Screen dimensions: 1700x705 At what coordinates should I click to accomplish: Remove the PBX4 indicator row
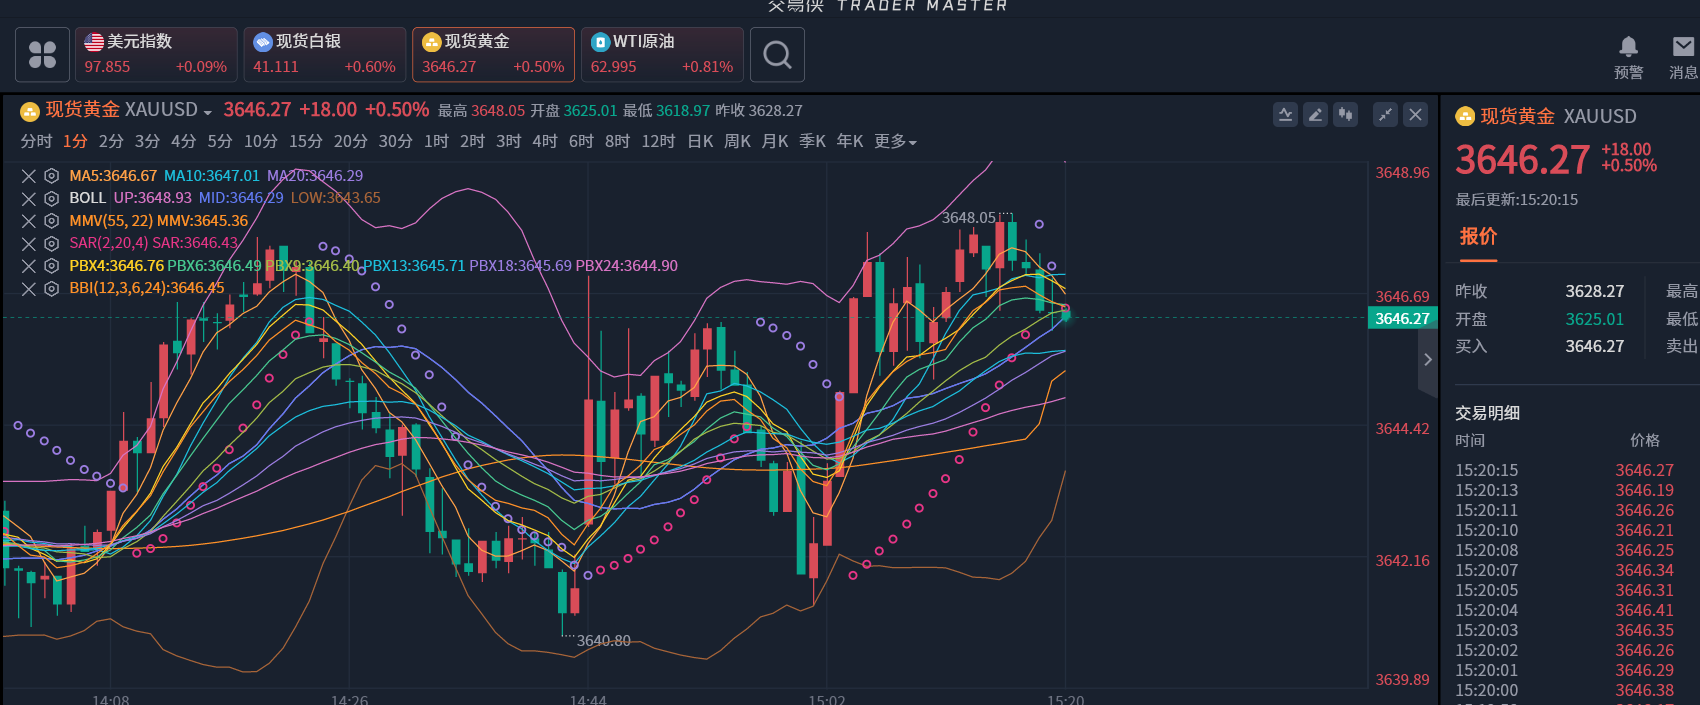pos(29,266)
